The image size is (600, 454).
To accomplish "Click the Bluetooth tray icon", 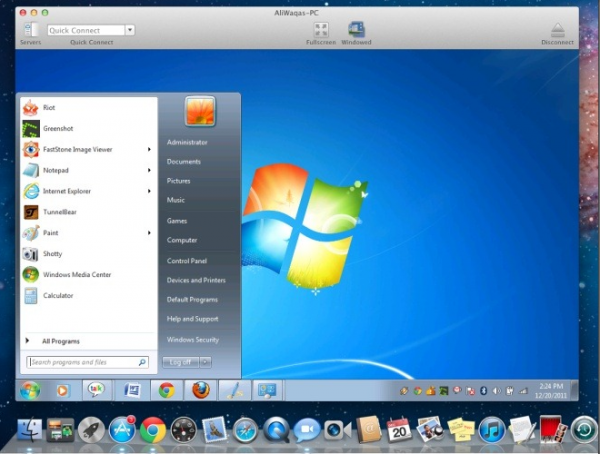I will [x=483, y=391].
